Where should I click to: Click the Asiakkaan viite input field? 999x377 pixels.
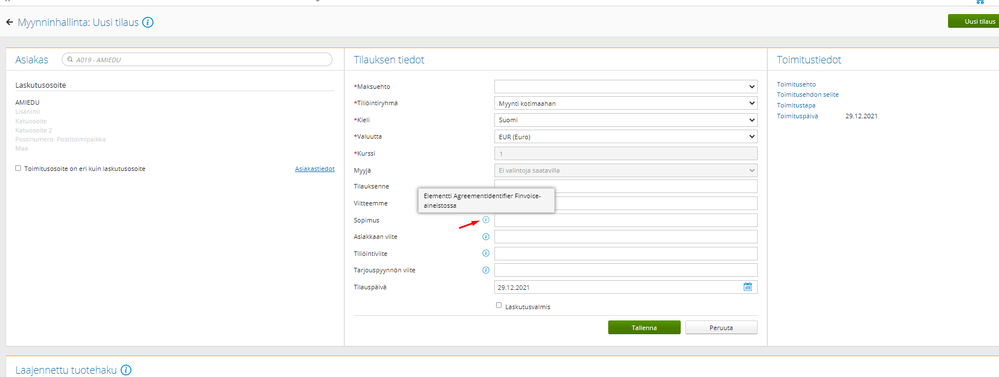click(x=626, y=236)
